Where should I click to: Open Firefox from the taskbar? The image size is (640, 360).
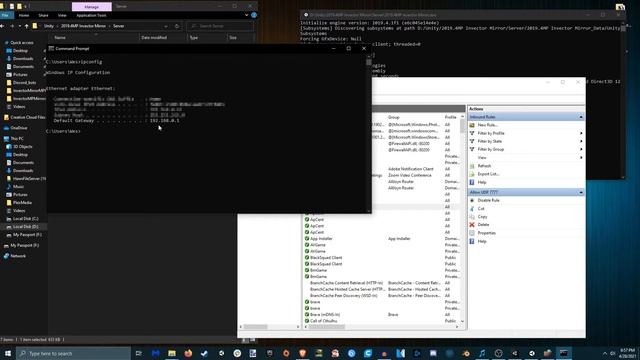click(188, 353)
